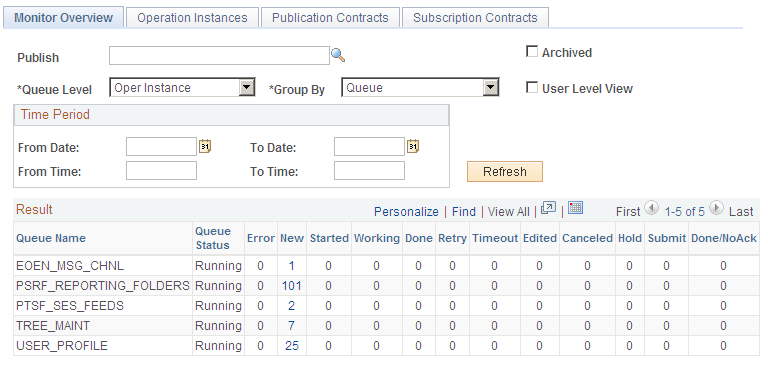Screen dimensions: 768x366
Task: Select the Monitor Overview tab
Action: tap(64, 18)
